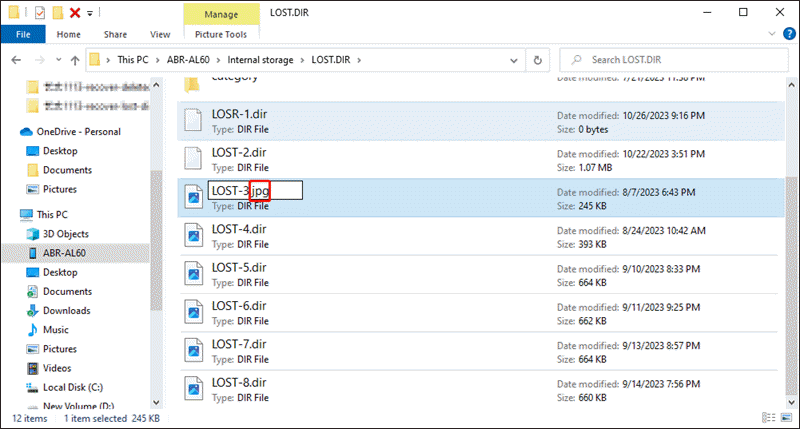Screen dimensions: 800x429
Task: Select Pictures under OneDrive
Action: pos(60,189)
